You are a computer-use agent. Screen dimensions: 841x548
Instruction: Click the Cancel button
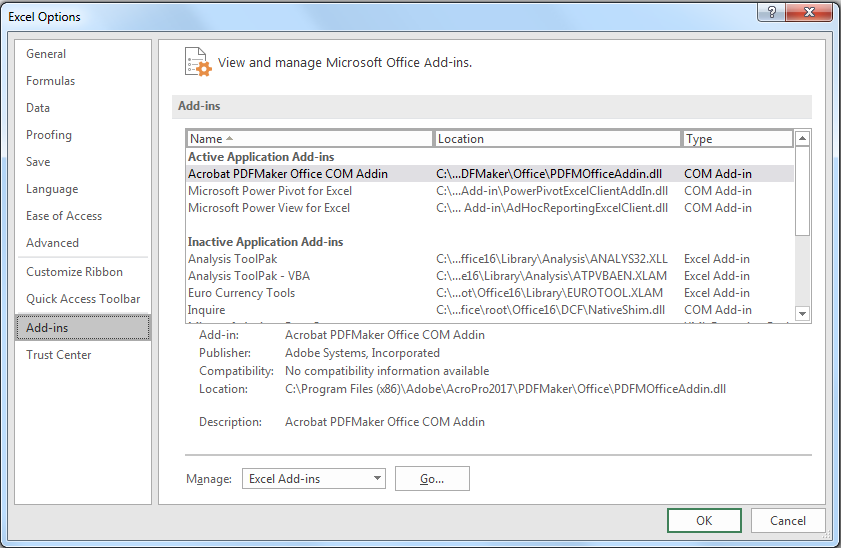click(788, 521)
